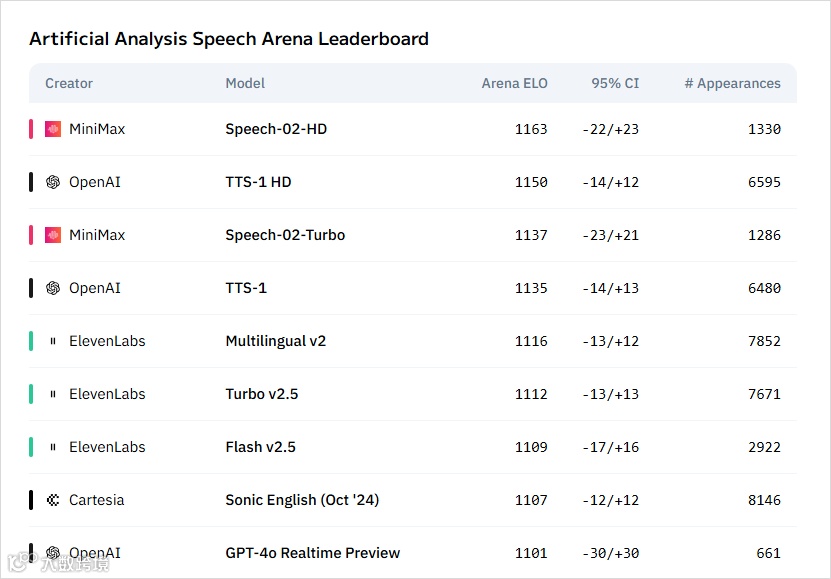Screen dimensions: 831x579
Task: Click the MiniMax logo beside Speech-02-Turbo
Action: pos(53,235)
